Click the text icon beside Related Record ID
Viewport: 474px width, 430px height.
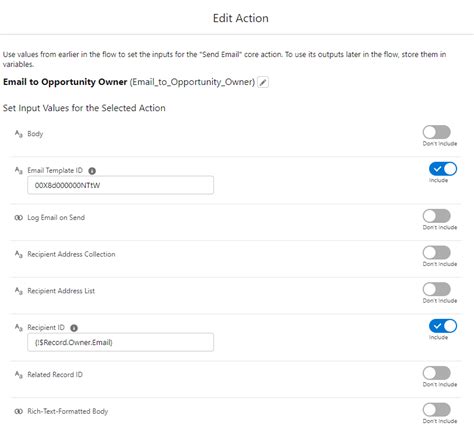point(19,375)
